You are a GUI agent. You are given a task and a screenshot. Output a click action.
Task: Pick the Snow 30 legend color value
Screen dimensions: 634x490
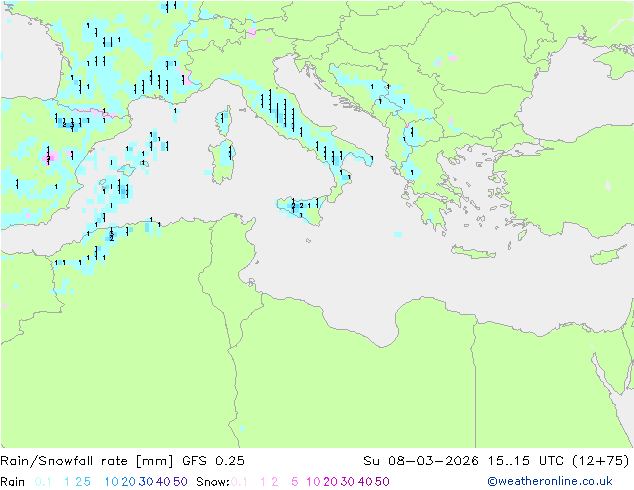point(348,482)
